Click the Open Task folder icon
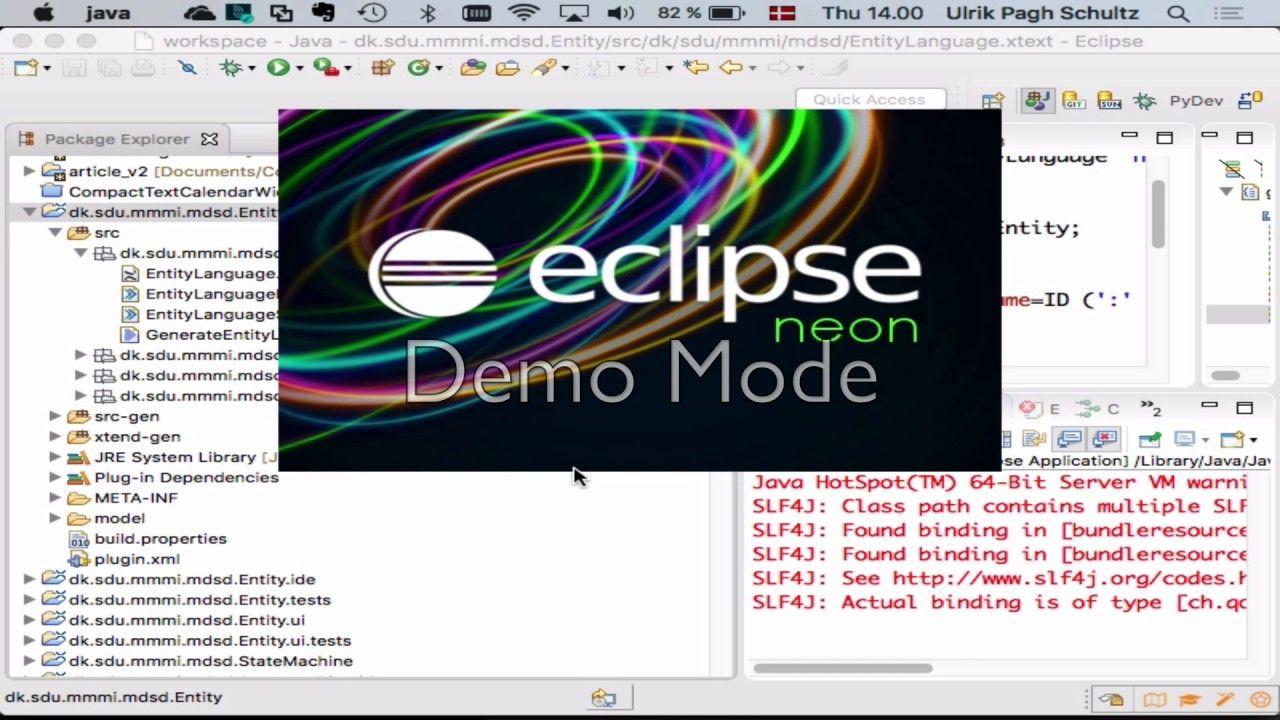1280x720 pixels. tap(508, 68)
